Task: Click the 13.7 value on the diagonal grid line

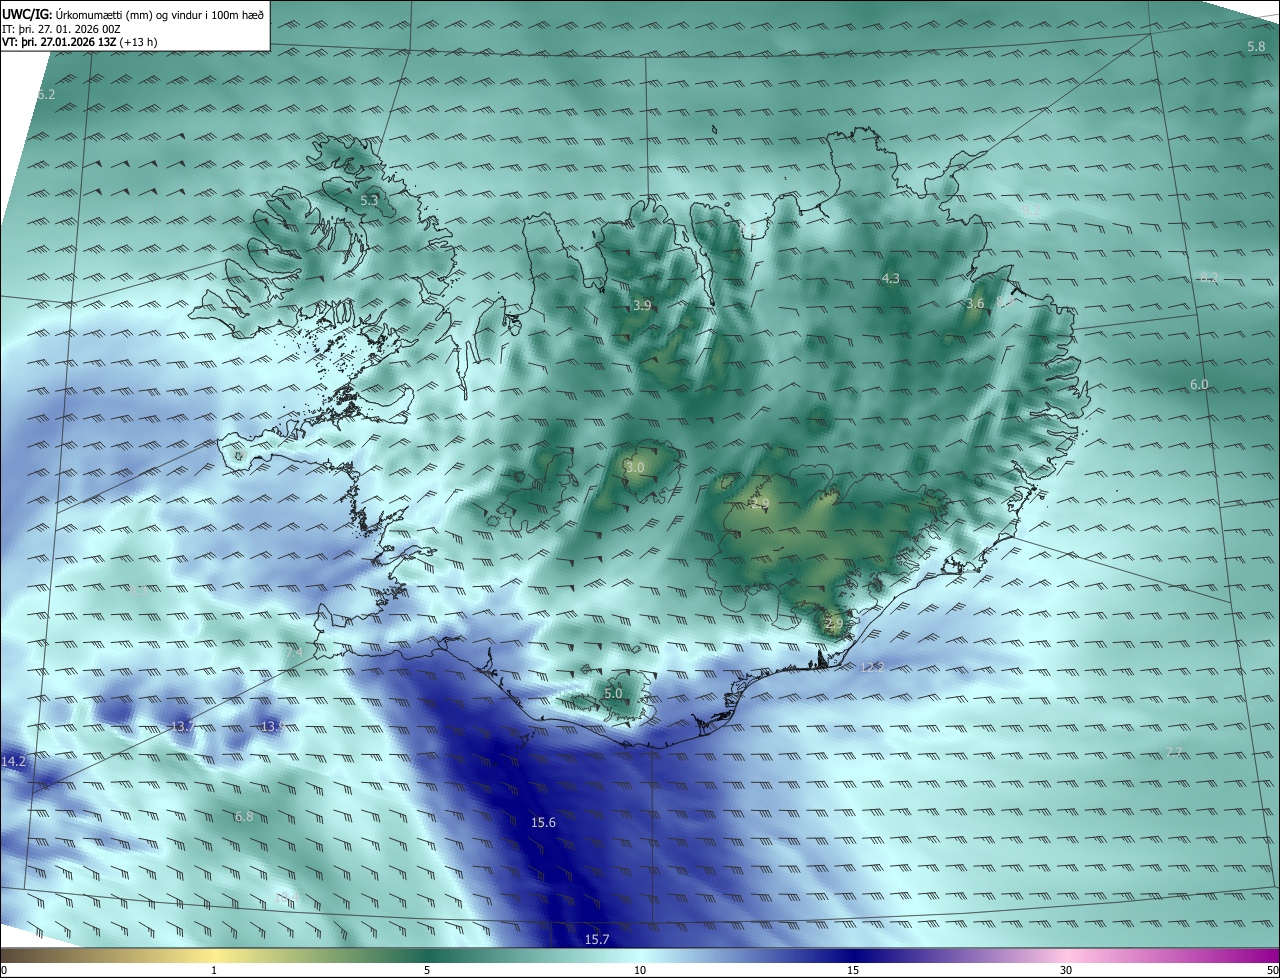Action: [x=181, y=727]
